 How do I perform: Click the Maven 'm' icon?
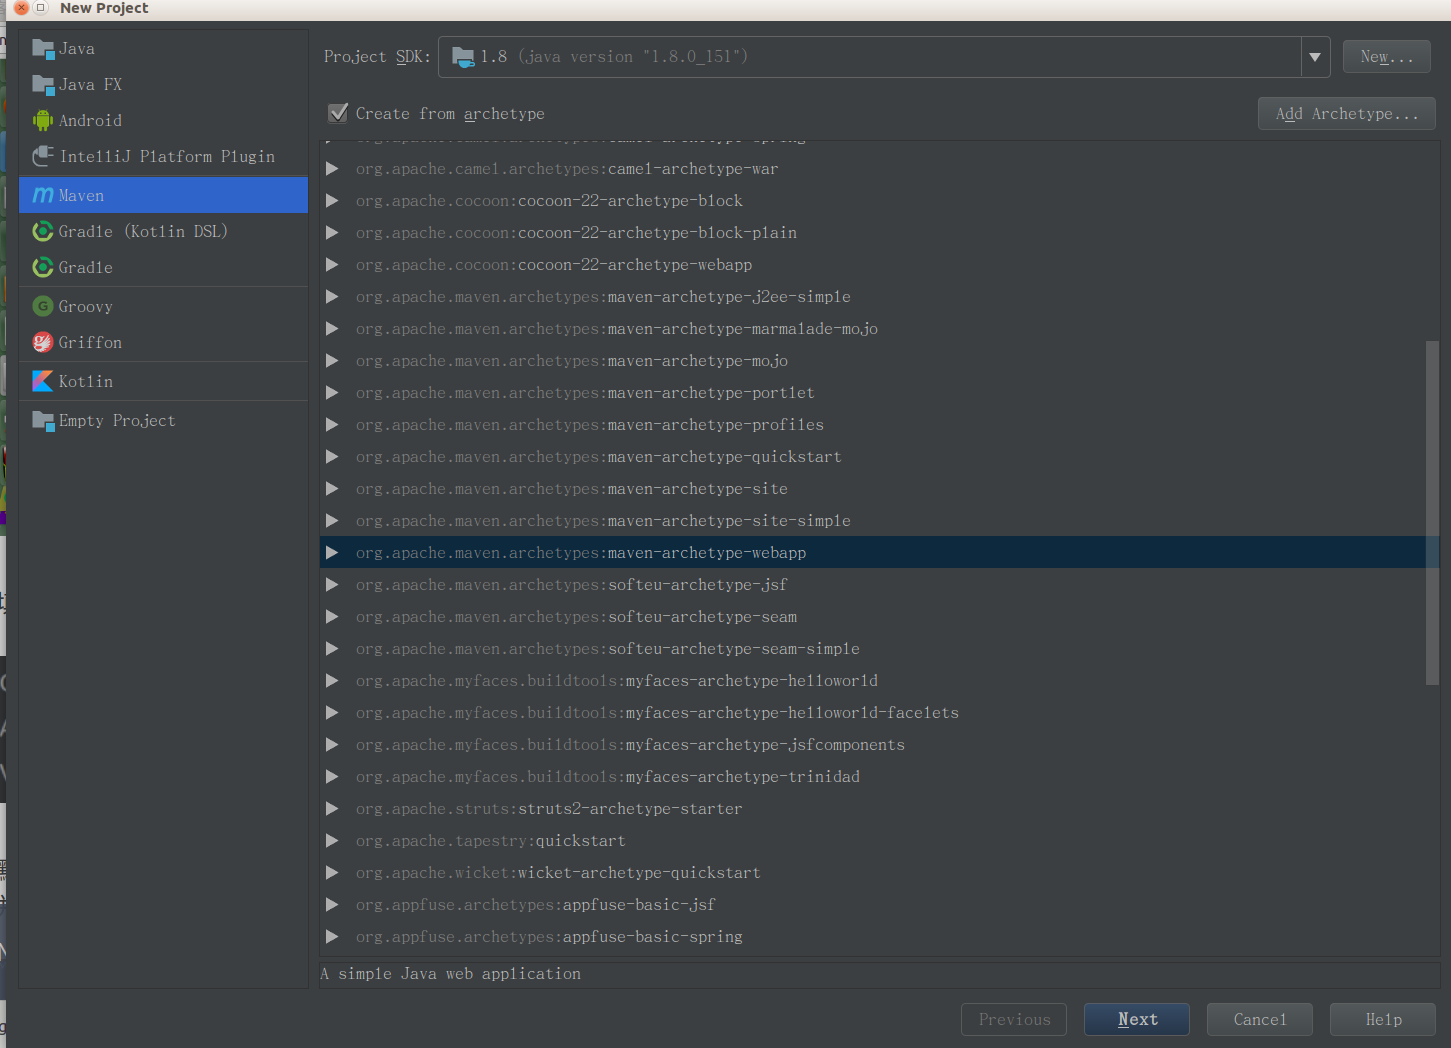pos(43,196)
